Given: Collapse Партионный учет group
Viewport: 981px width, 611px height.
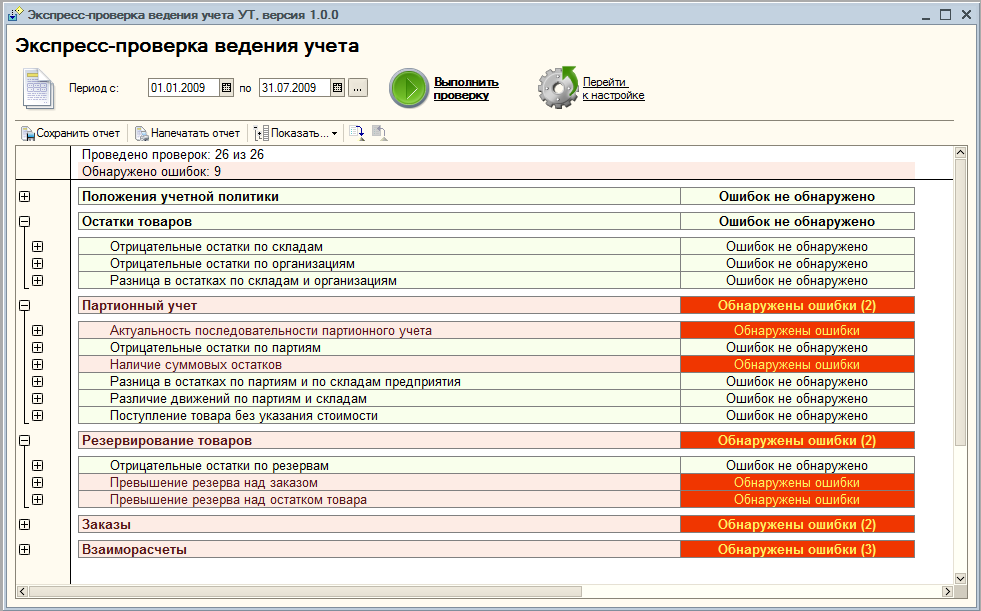Looking at the screenshot, I should tap(24, 305).
